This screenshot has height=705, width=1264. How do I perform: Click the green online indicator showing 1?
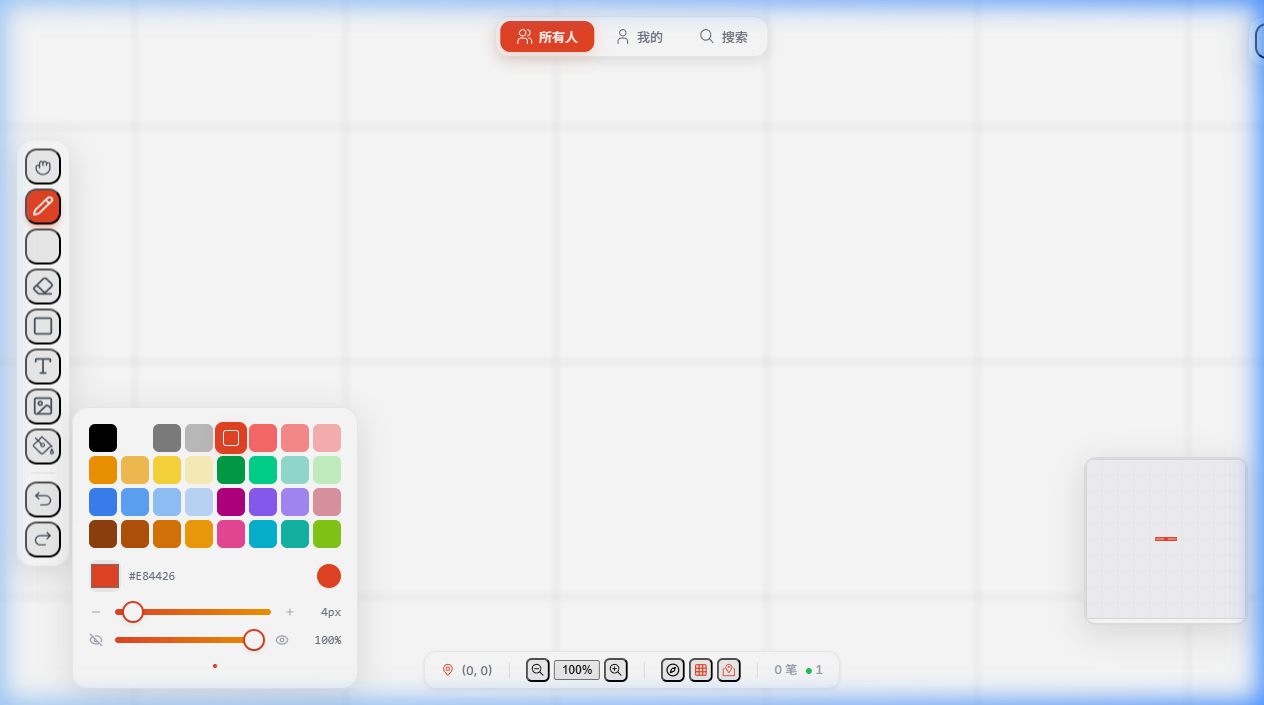click(814, 670)
